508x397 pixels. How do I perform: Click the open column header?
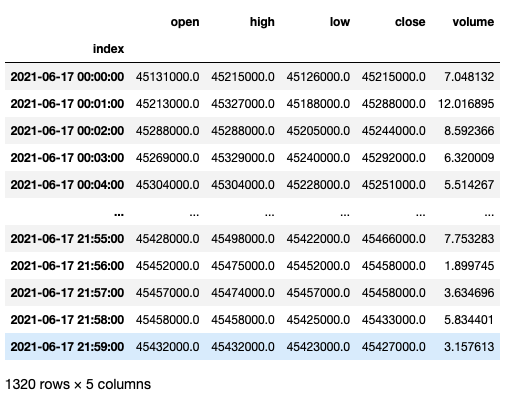[185, 22]
